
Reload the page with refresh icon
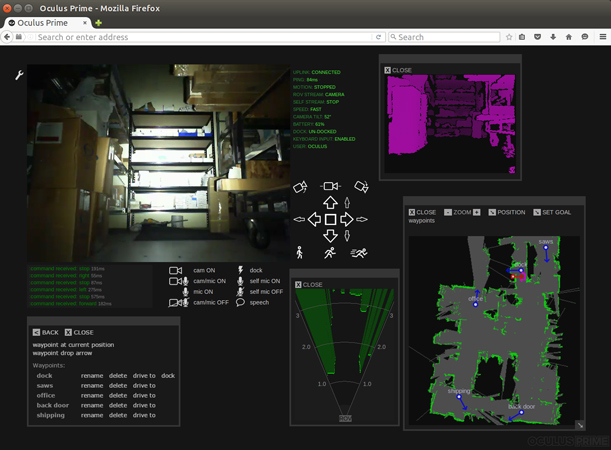pos(378,37)
